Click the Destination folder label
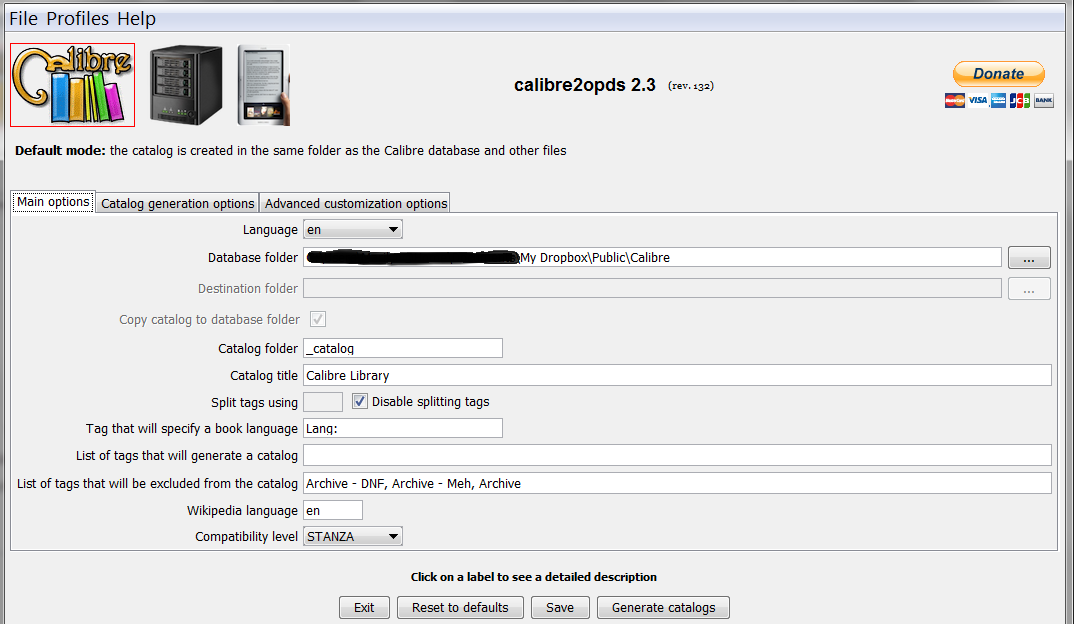The width and height of the screenshot is (1074, 624). coord(248,289)
